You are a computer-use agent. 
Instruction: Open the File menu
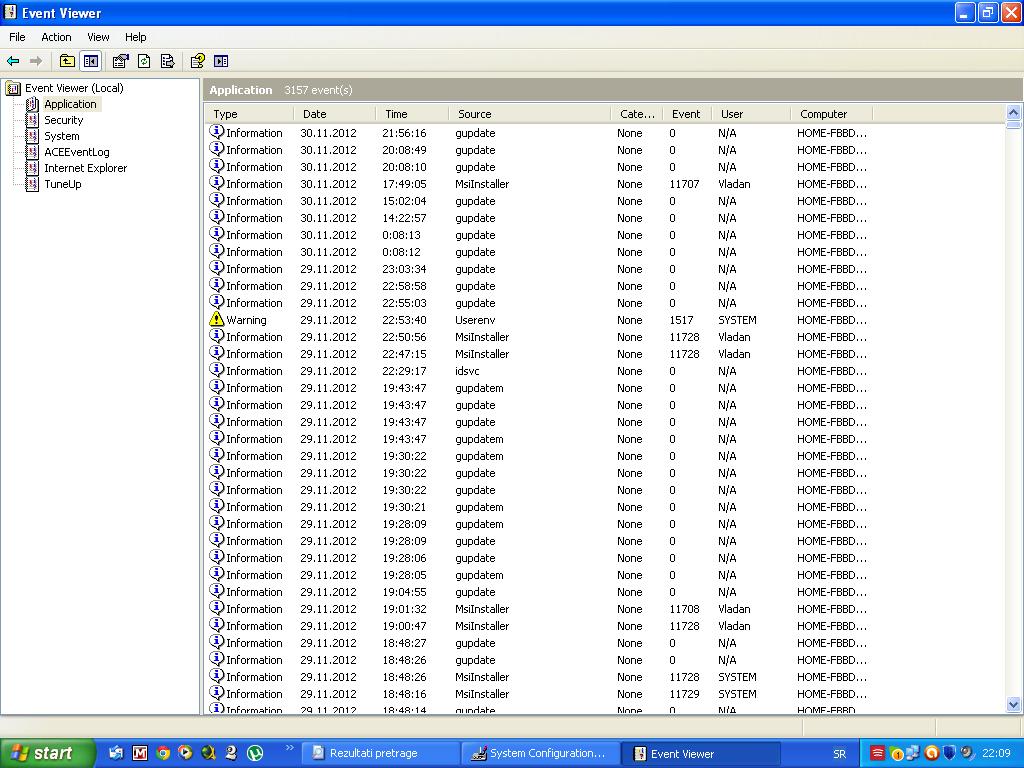tap(17, 37)
